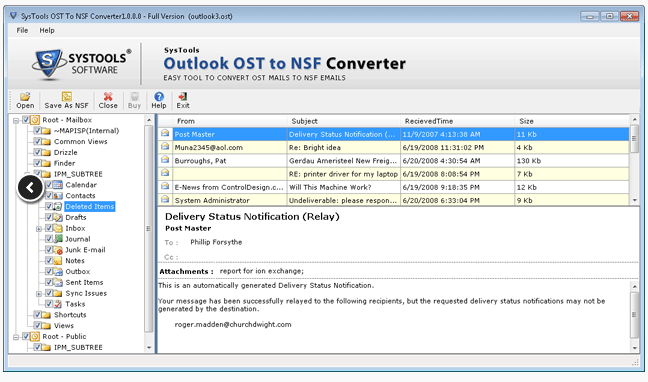648x382 pixels.
Task: Click folder tree scrollbar up arrow
Action: point(149,120)
